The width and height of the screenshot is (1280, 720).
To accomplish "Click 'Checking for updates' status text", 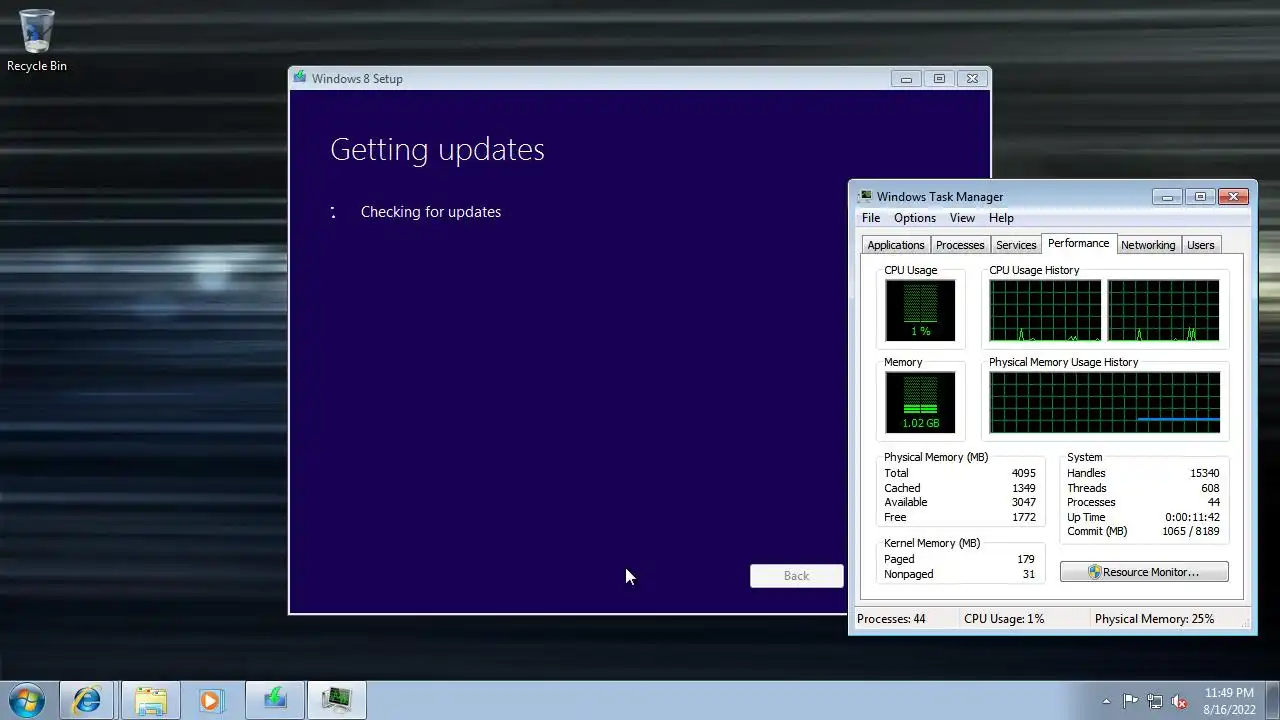I will [x=431, y=212].
